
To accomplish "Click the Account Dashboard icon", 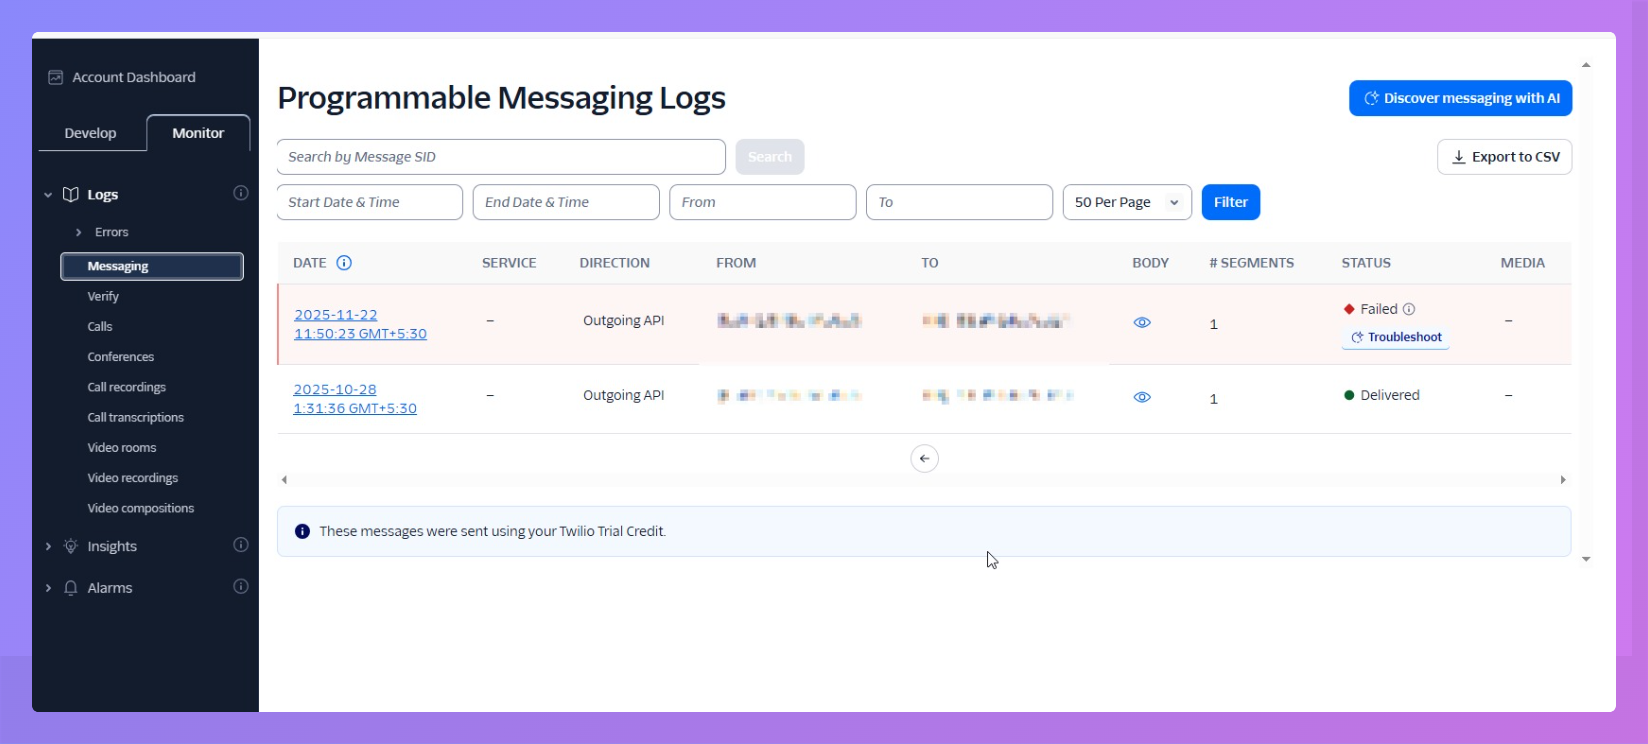I will [56, 77].
